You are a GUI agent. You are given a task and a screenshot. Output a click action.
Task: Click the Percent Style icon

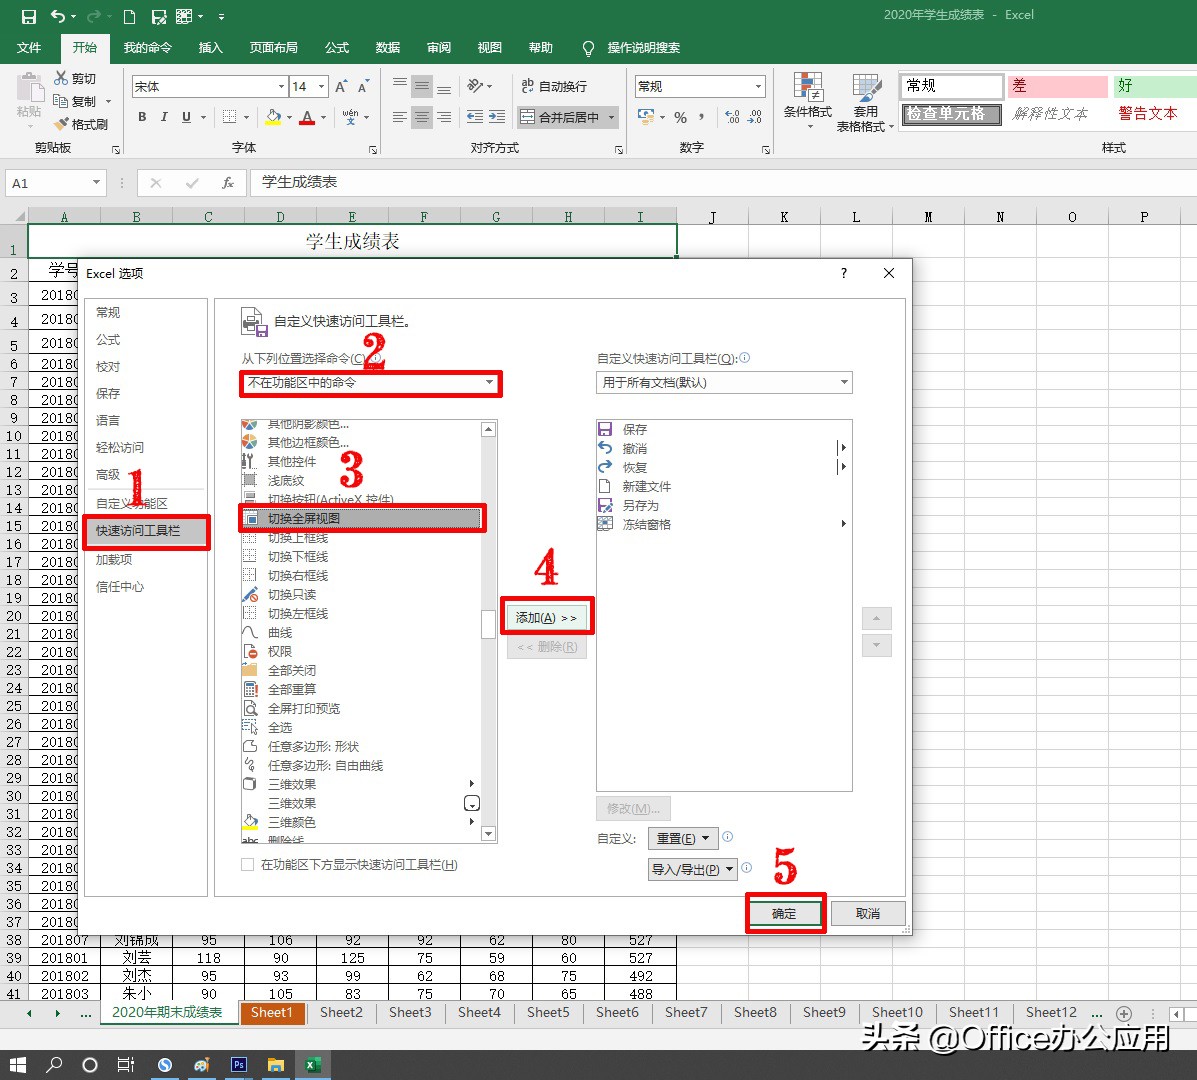(680, 117)
